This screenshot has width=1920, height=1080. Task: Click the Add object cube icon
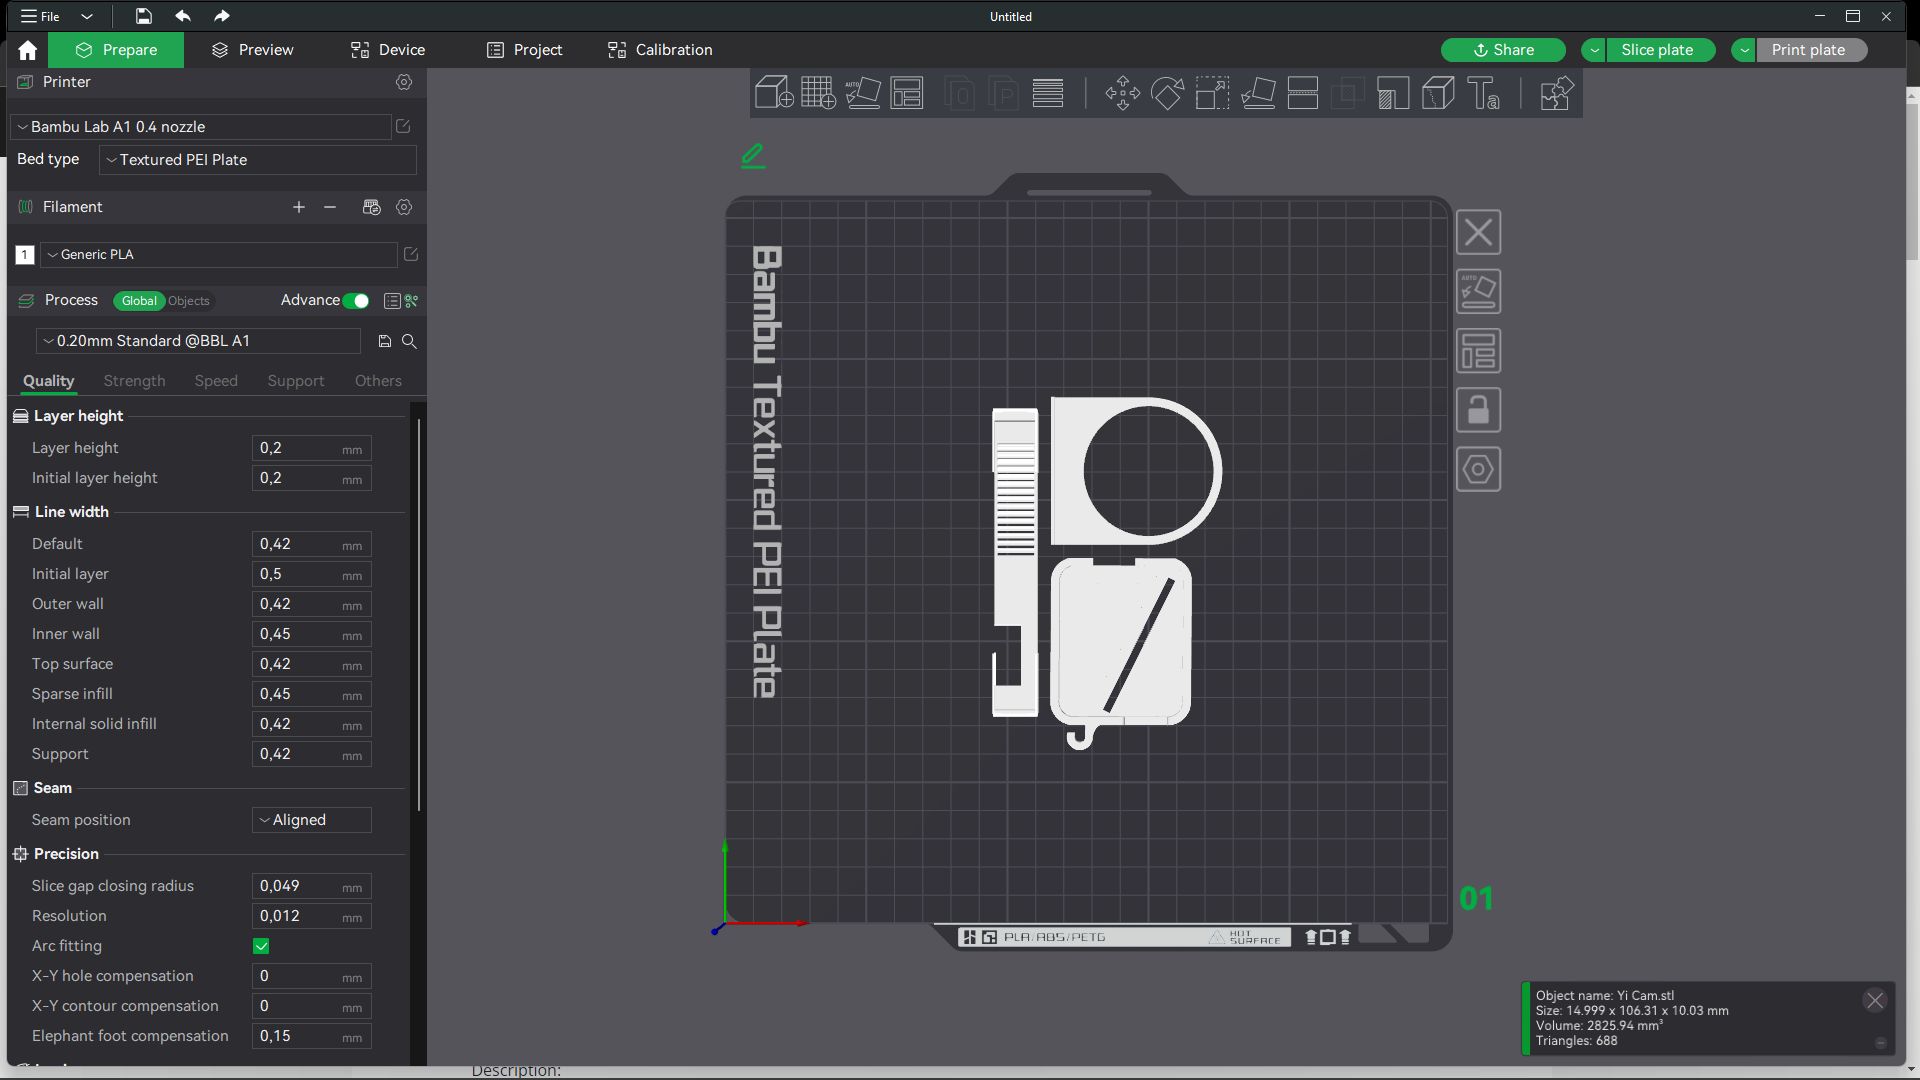(x=774, y=93)
